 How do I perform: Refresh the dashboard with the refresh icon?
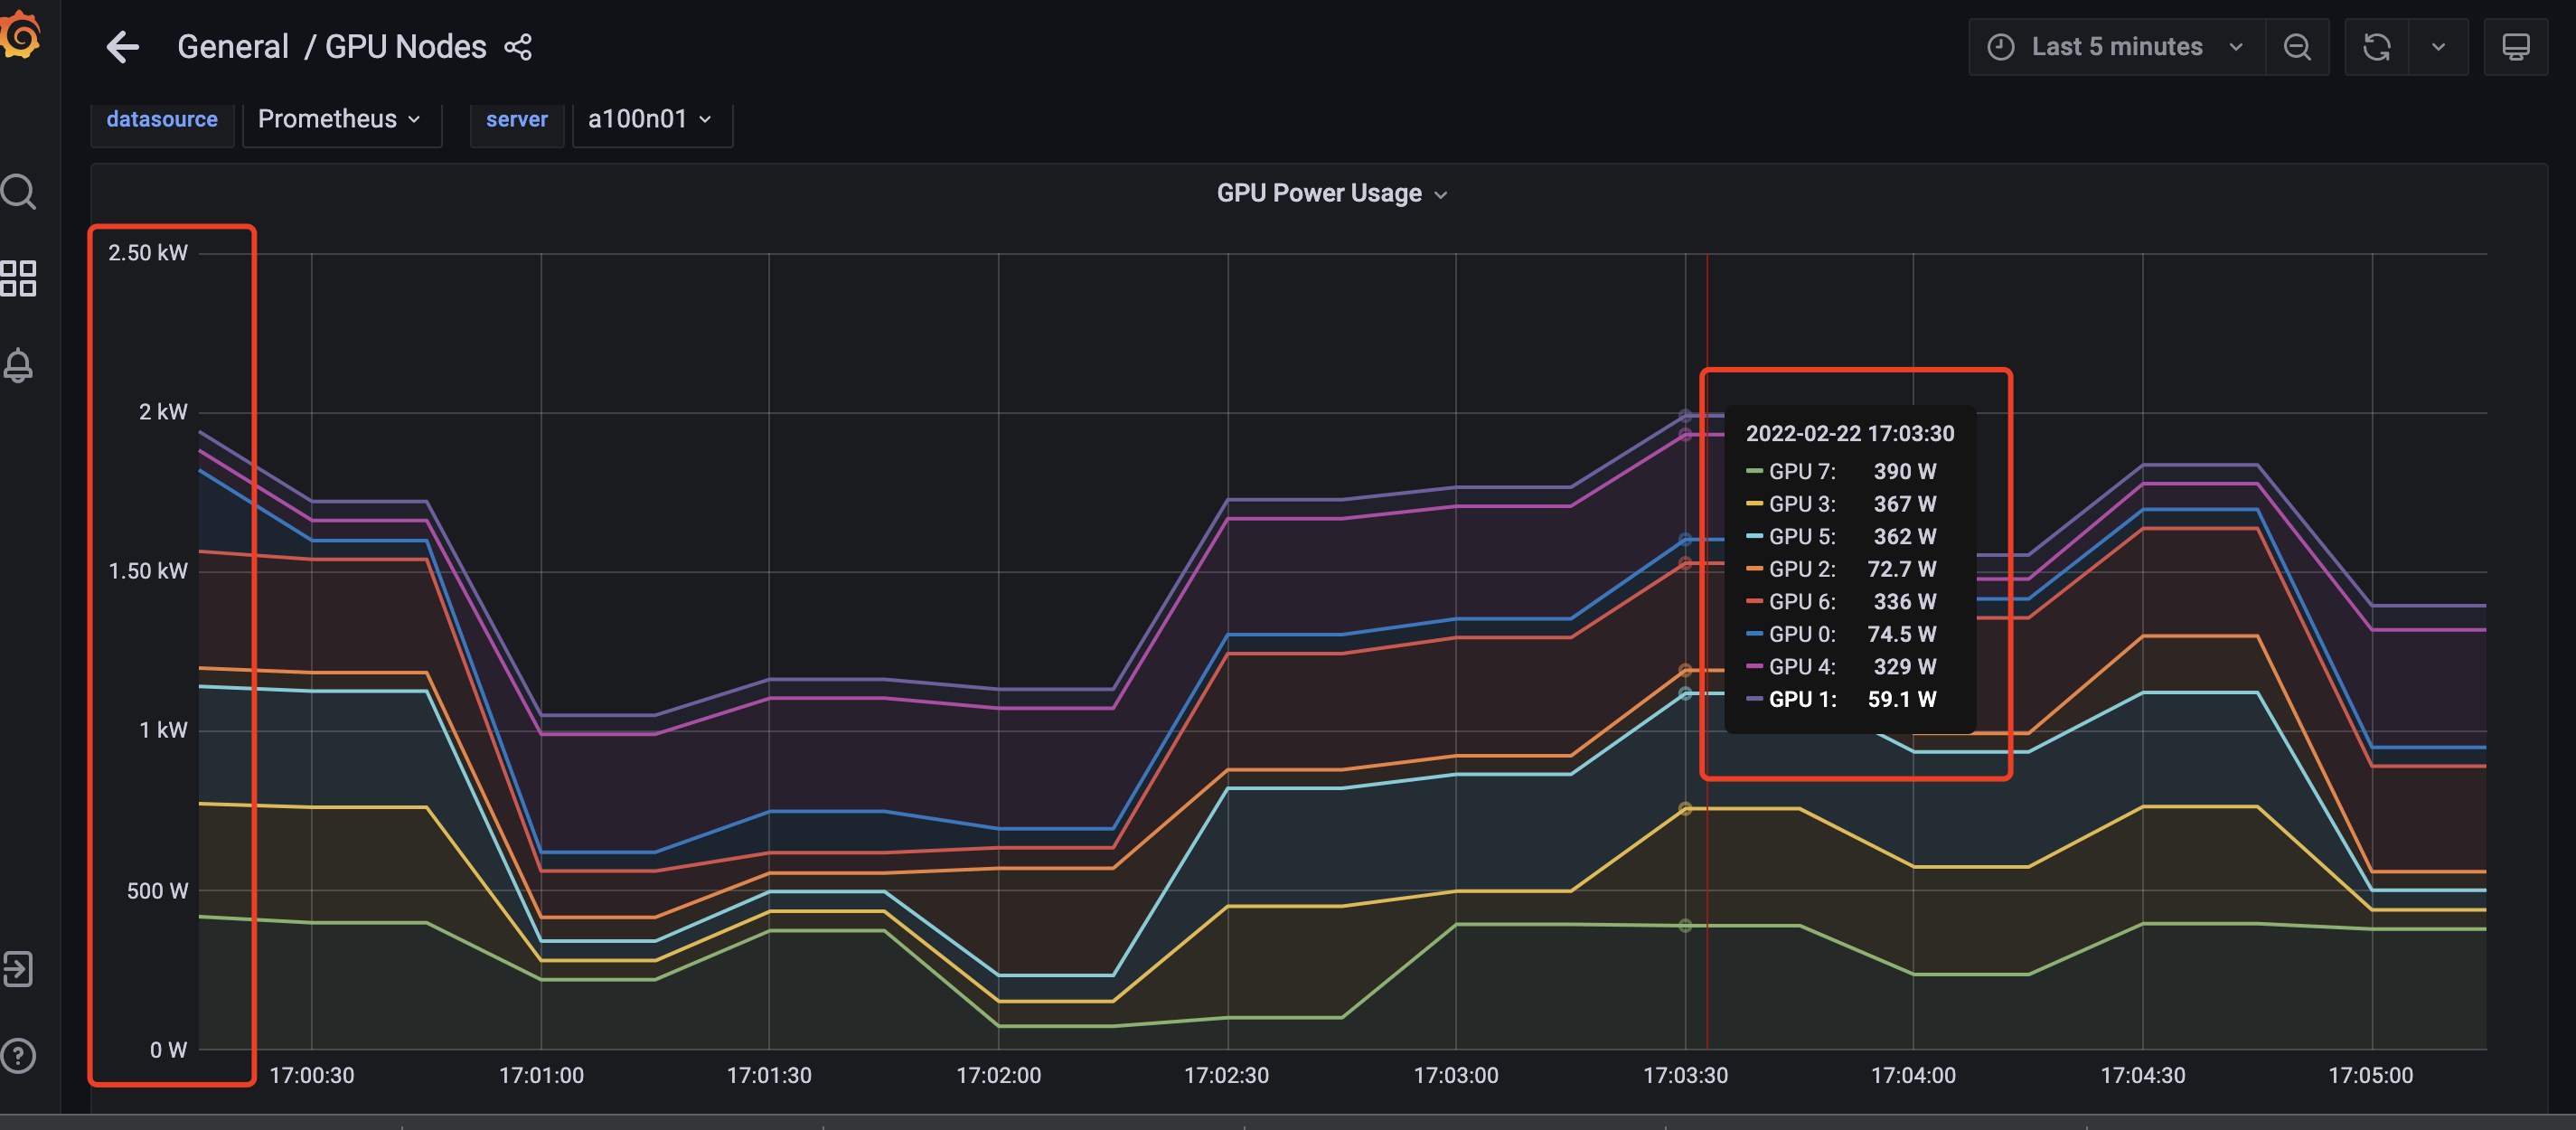2377,46
